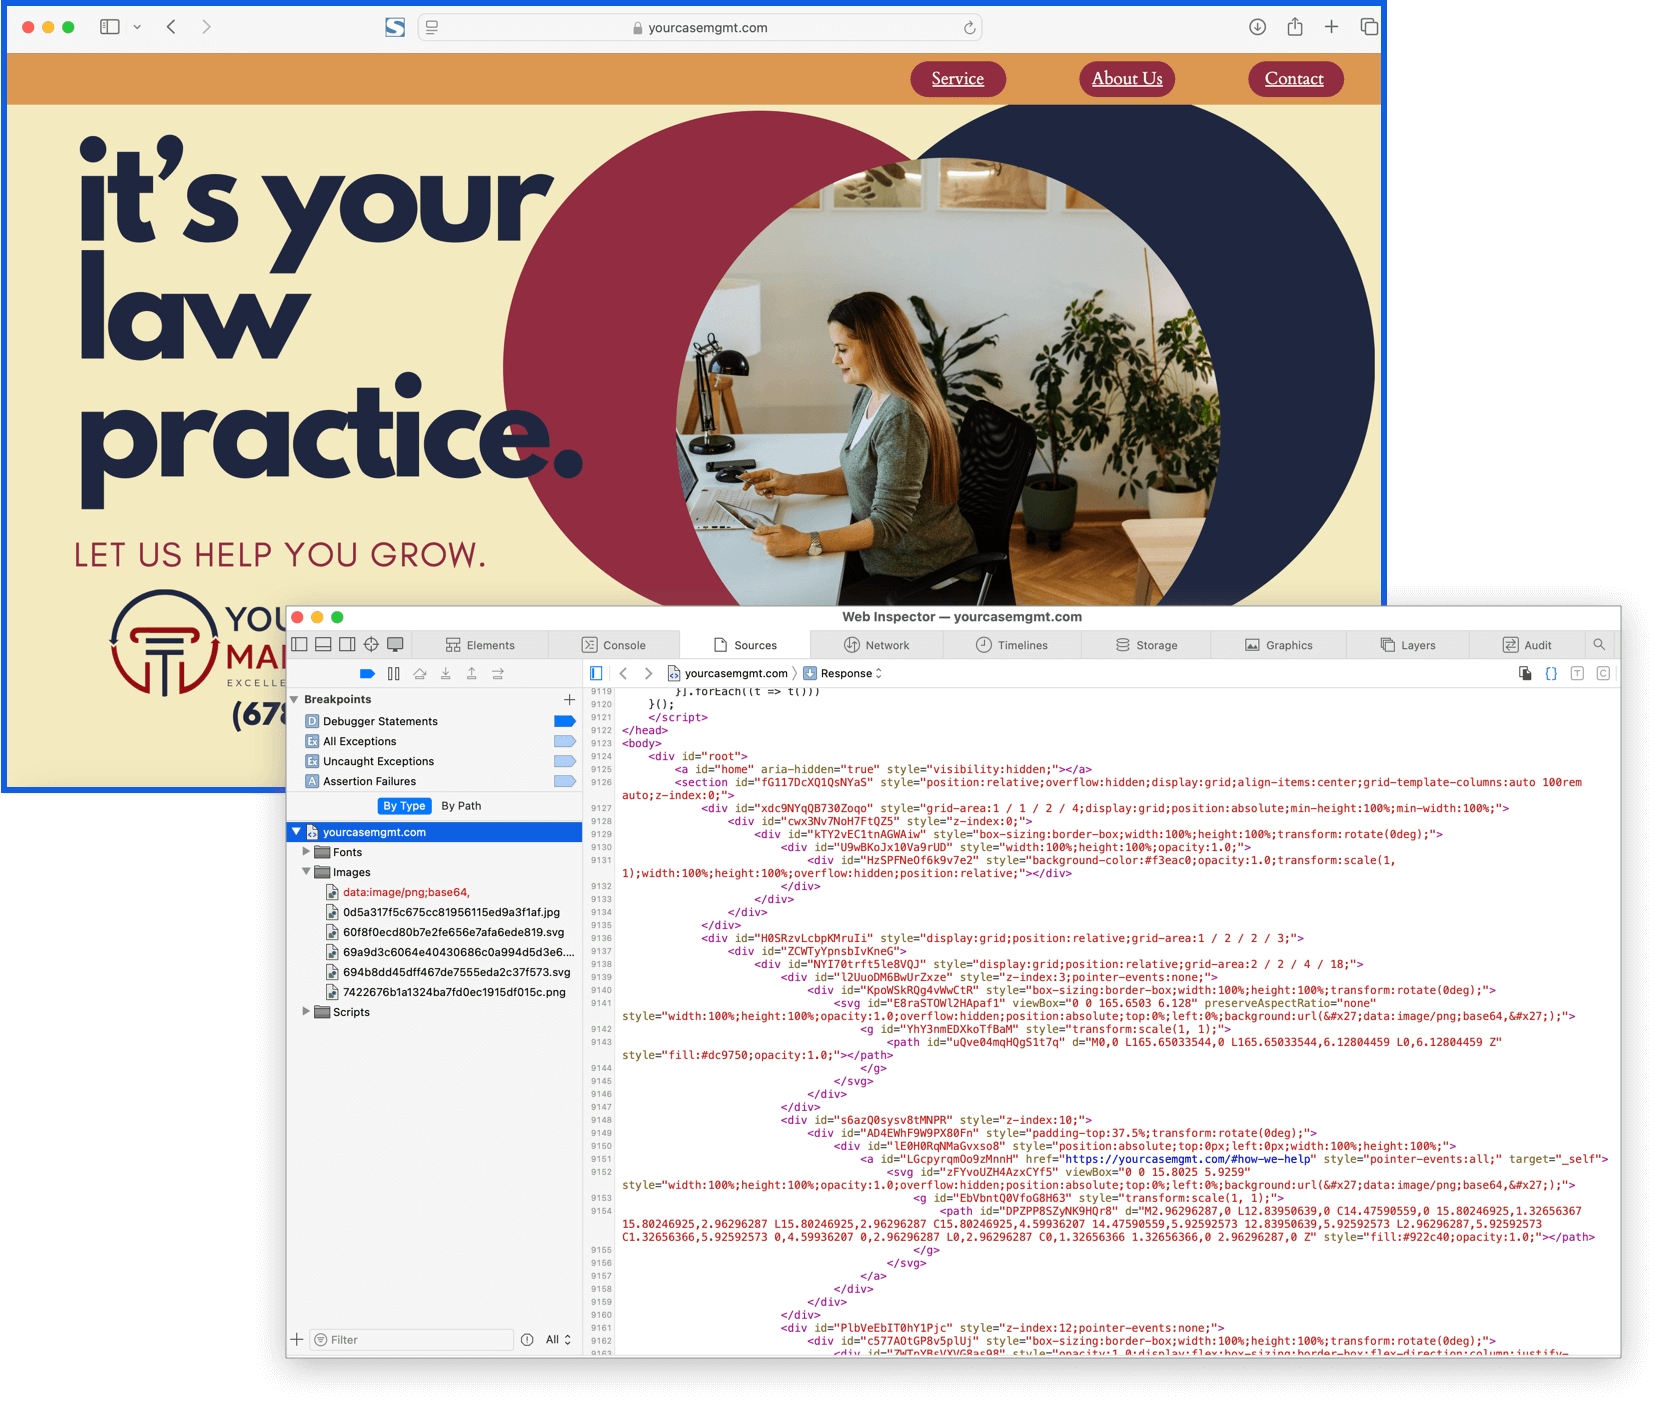Add a new breakpoint with plus icon
The width and height of the screenshot is (1656, 1401).
coord(569,699)
